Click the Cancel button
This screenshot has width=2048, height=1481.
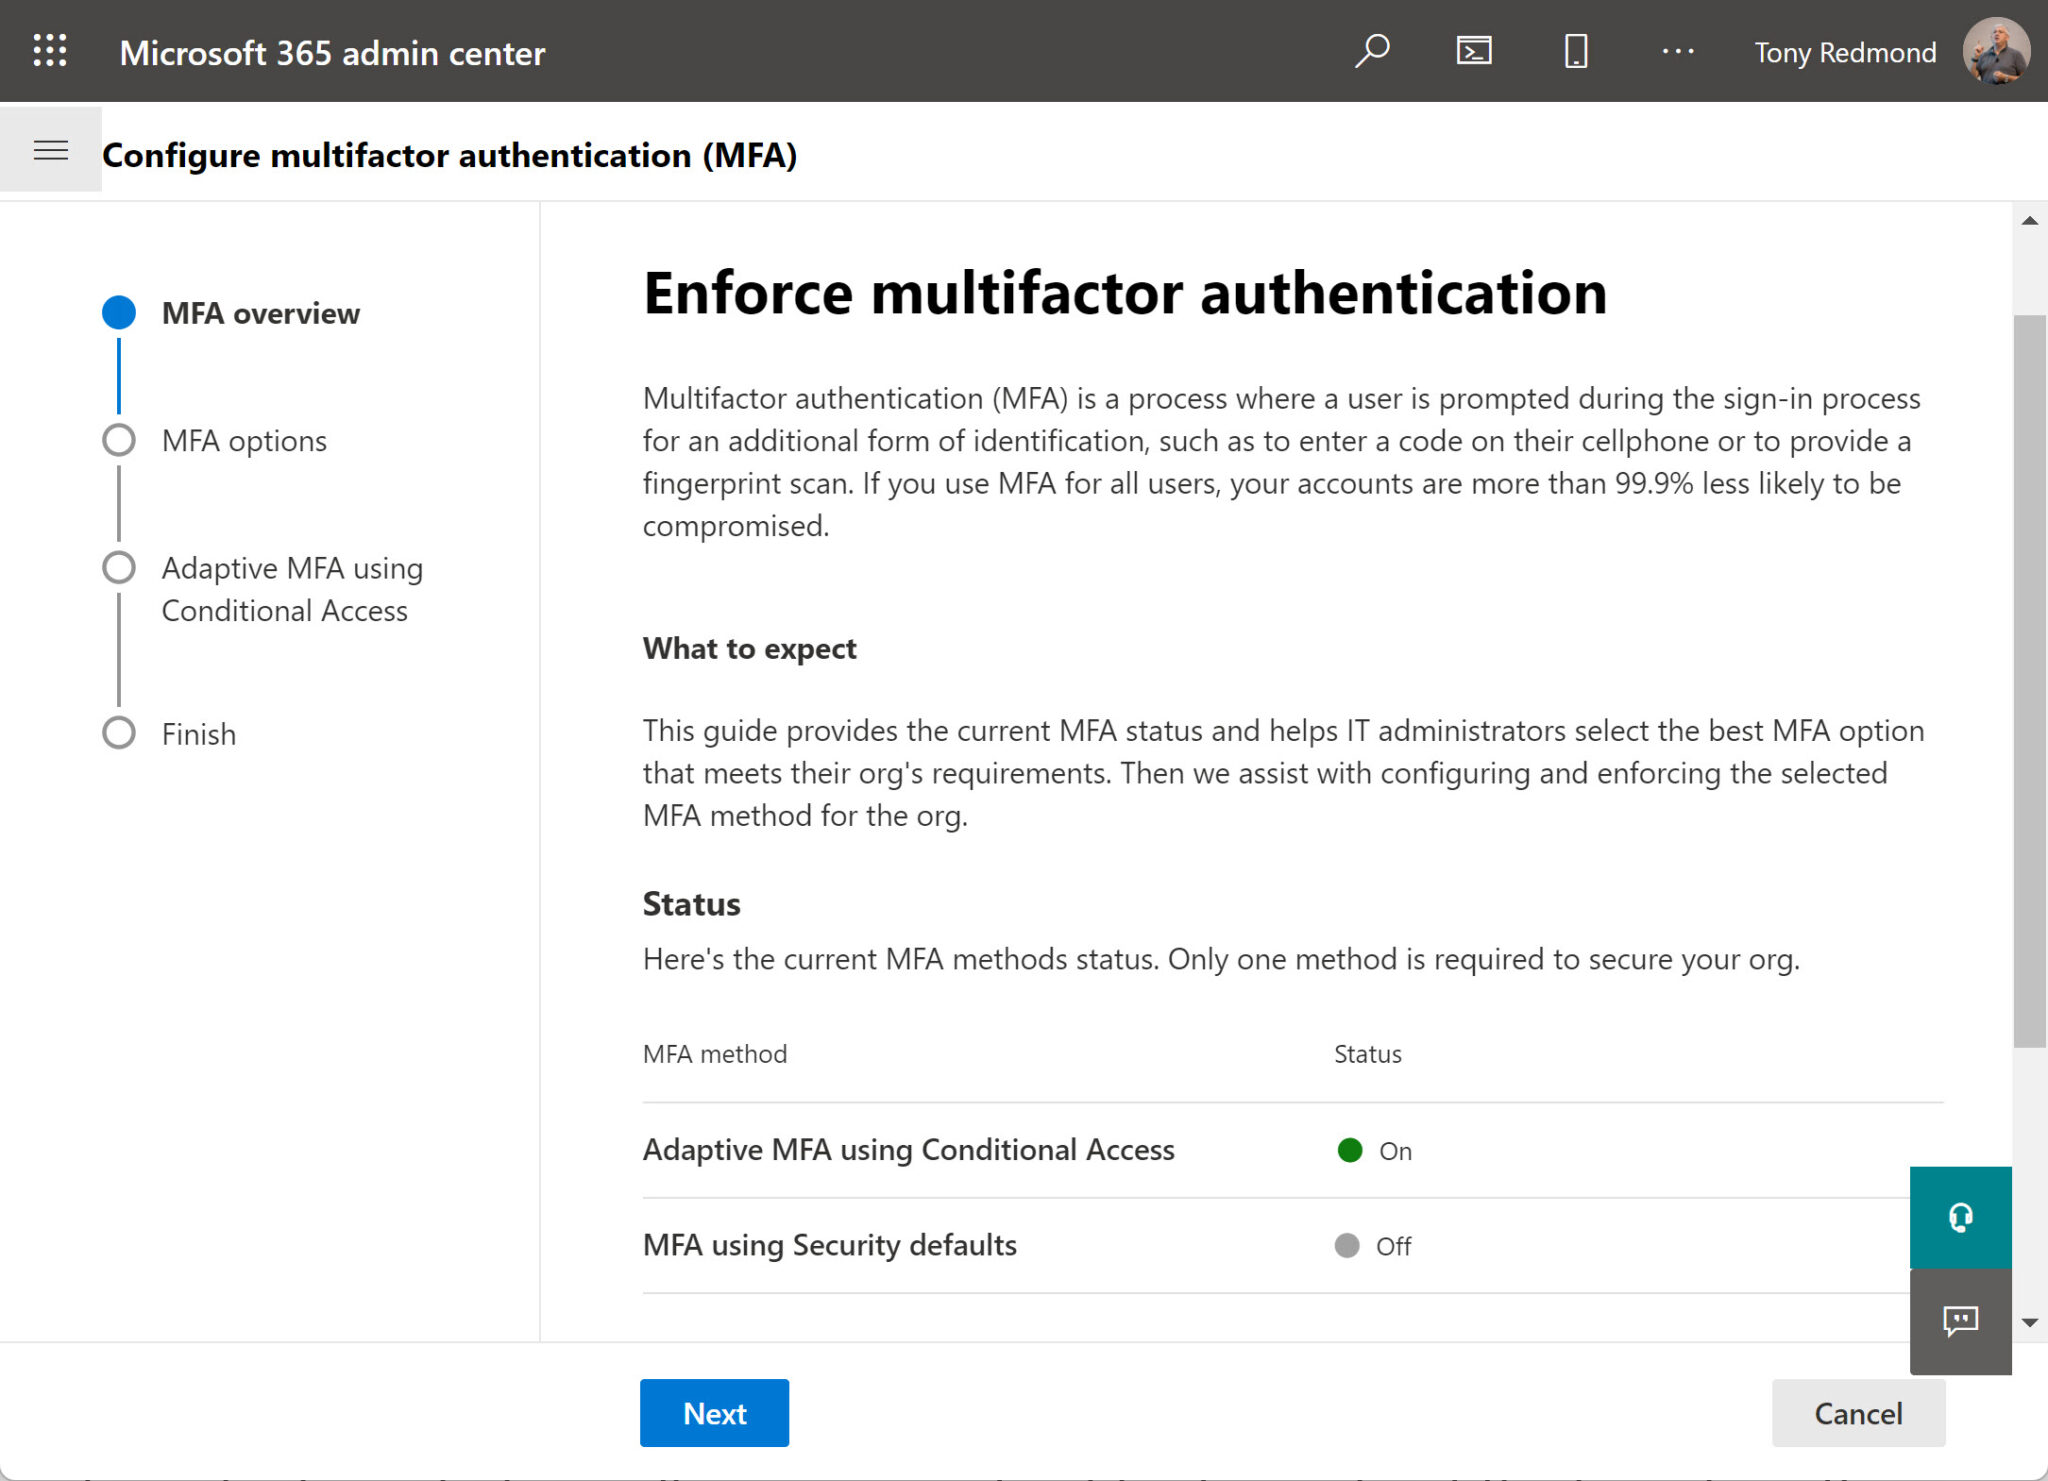tap(1857, 1413)
